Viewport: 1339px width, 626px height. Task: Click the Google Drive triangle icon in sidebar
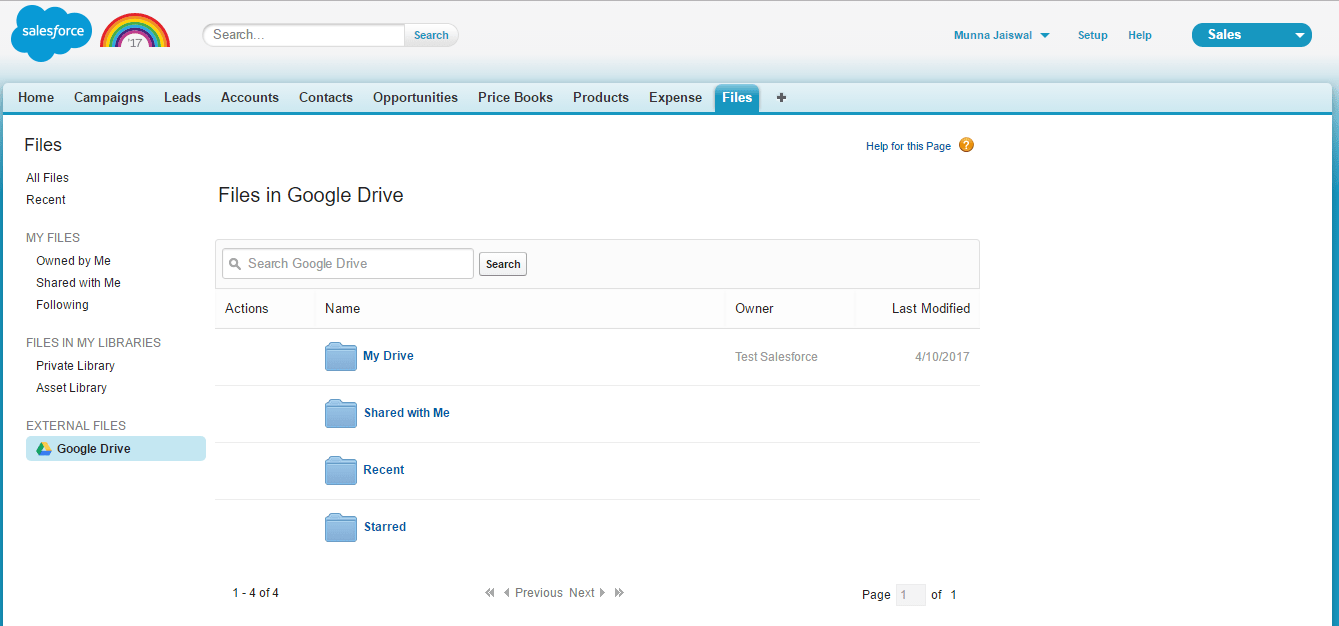tap(44, 449)
